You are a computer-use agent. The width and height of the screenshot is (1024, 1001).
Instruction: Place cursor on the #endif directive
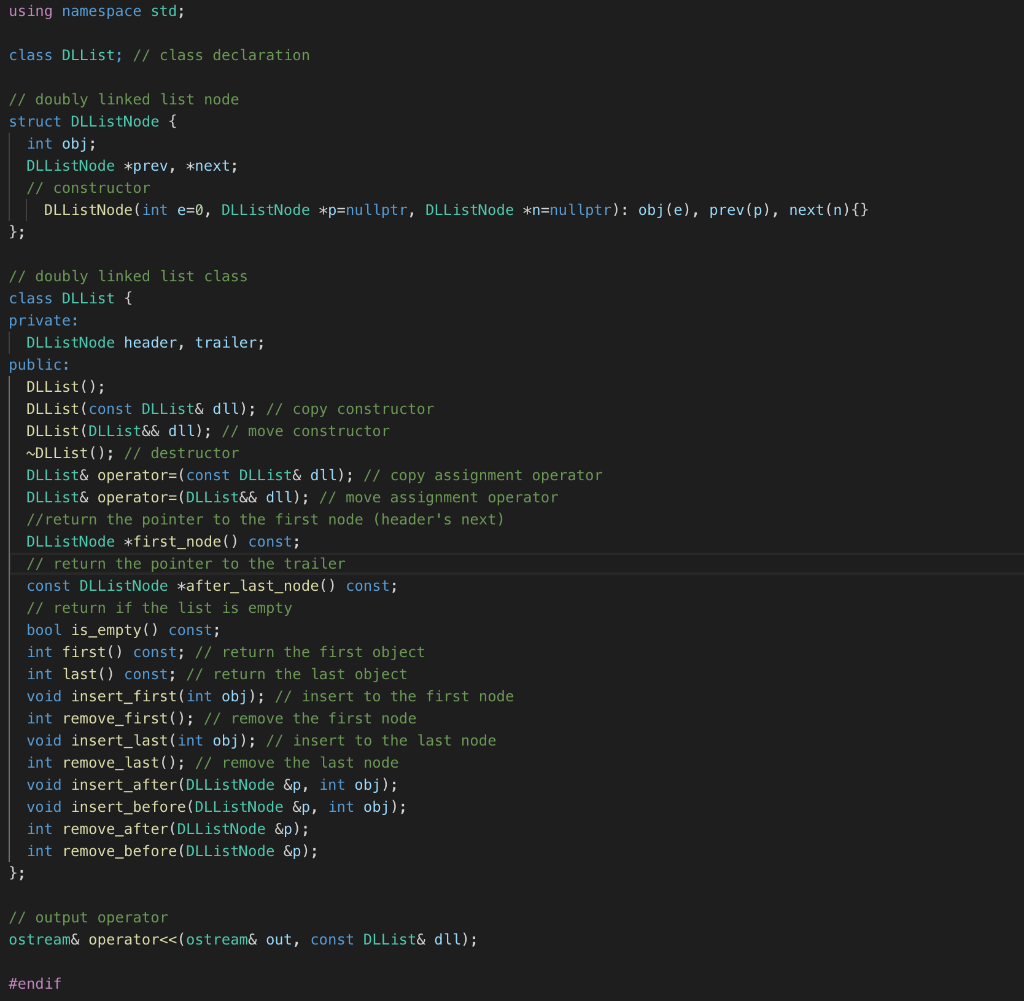click(x=33, y=983)
